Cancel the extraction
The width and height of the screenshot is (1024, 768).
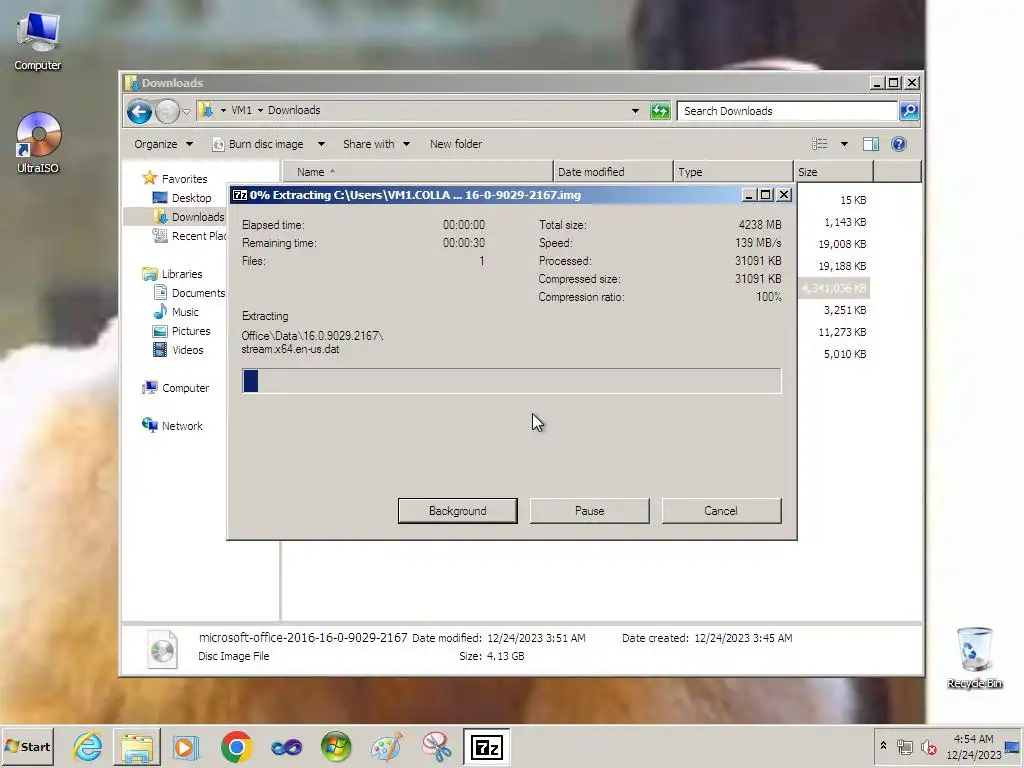point(721,511)
